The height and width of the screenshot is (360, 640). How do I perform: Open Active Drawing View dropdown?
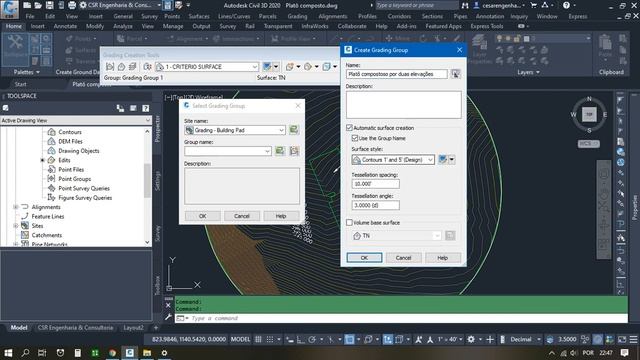coord(147,120)
